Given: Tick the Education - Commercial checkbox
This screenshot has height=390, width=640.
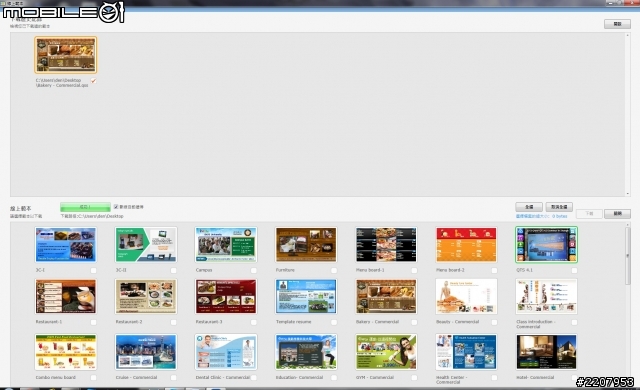Looking at the screenshot, I should coord(334,378).
